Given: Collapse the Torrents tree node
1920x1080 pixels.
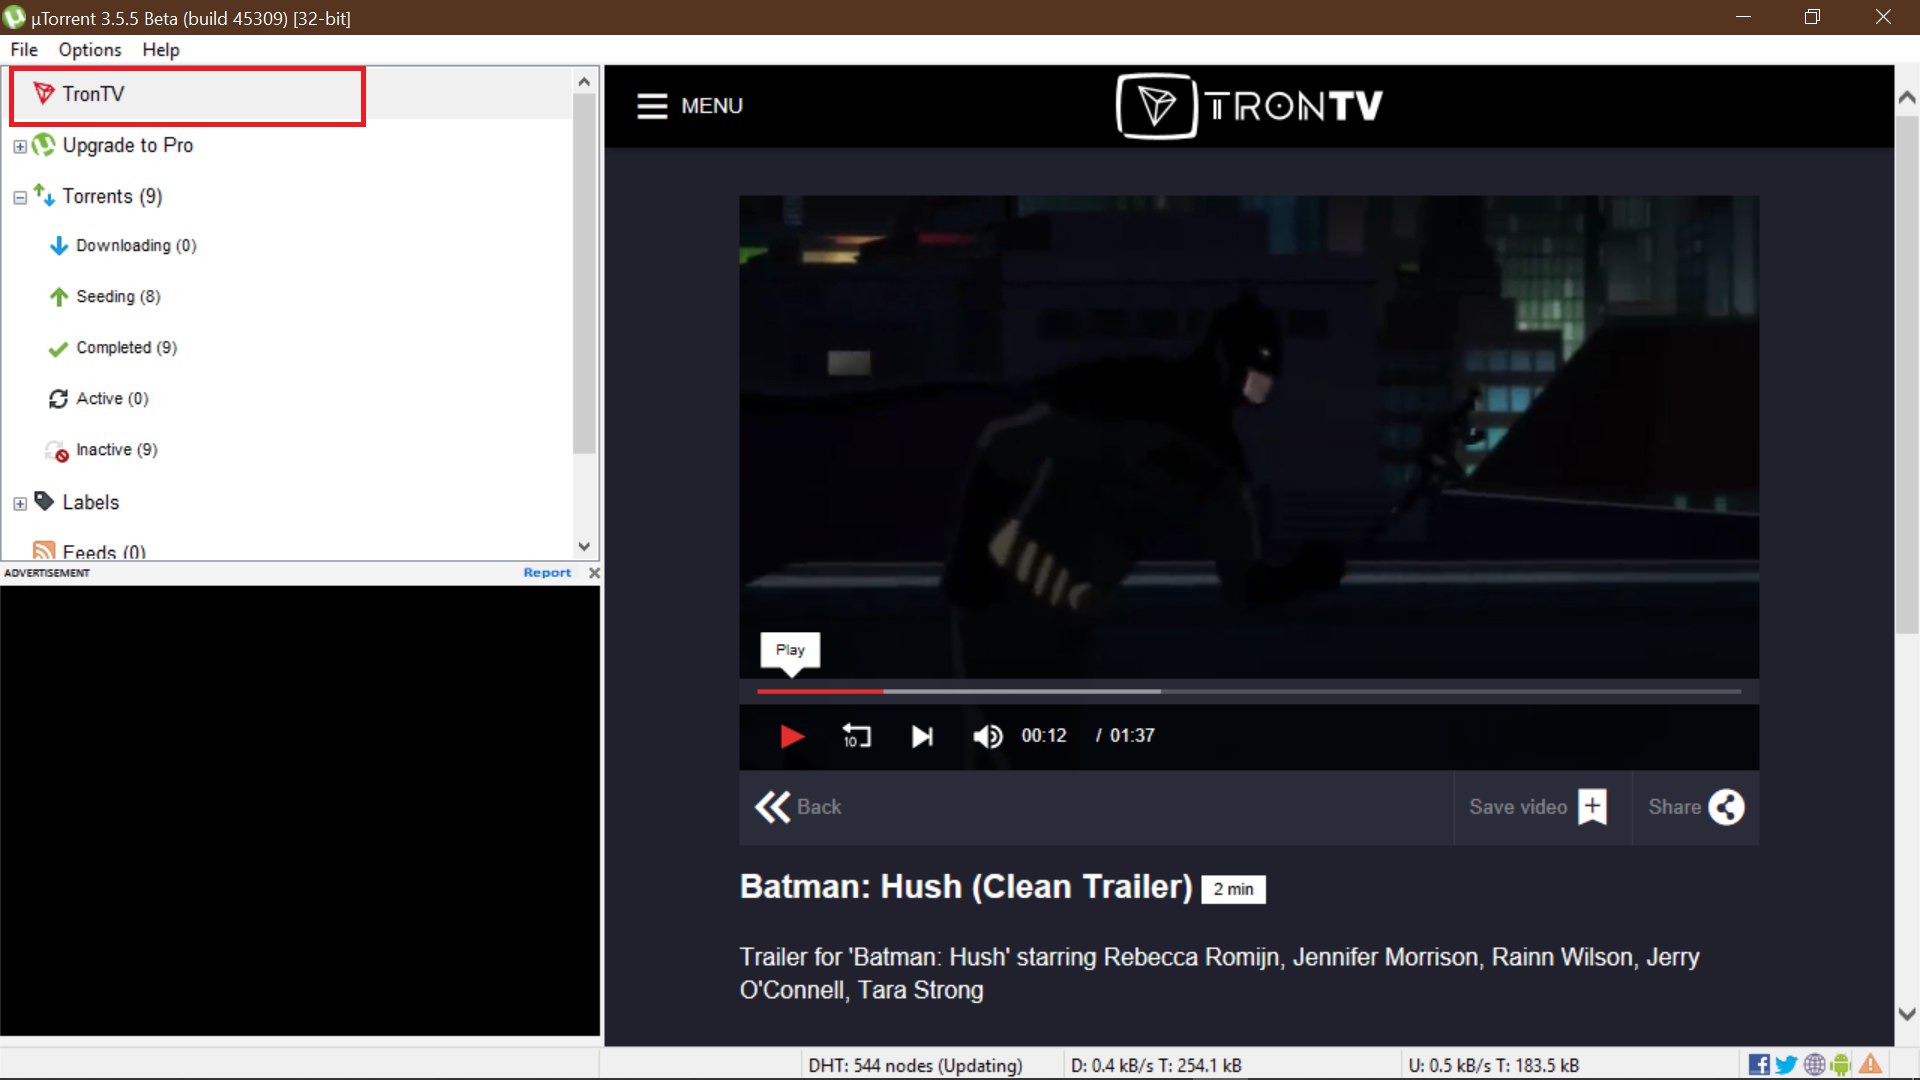Looking at the screenshot, I should [20, 198].
